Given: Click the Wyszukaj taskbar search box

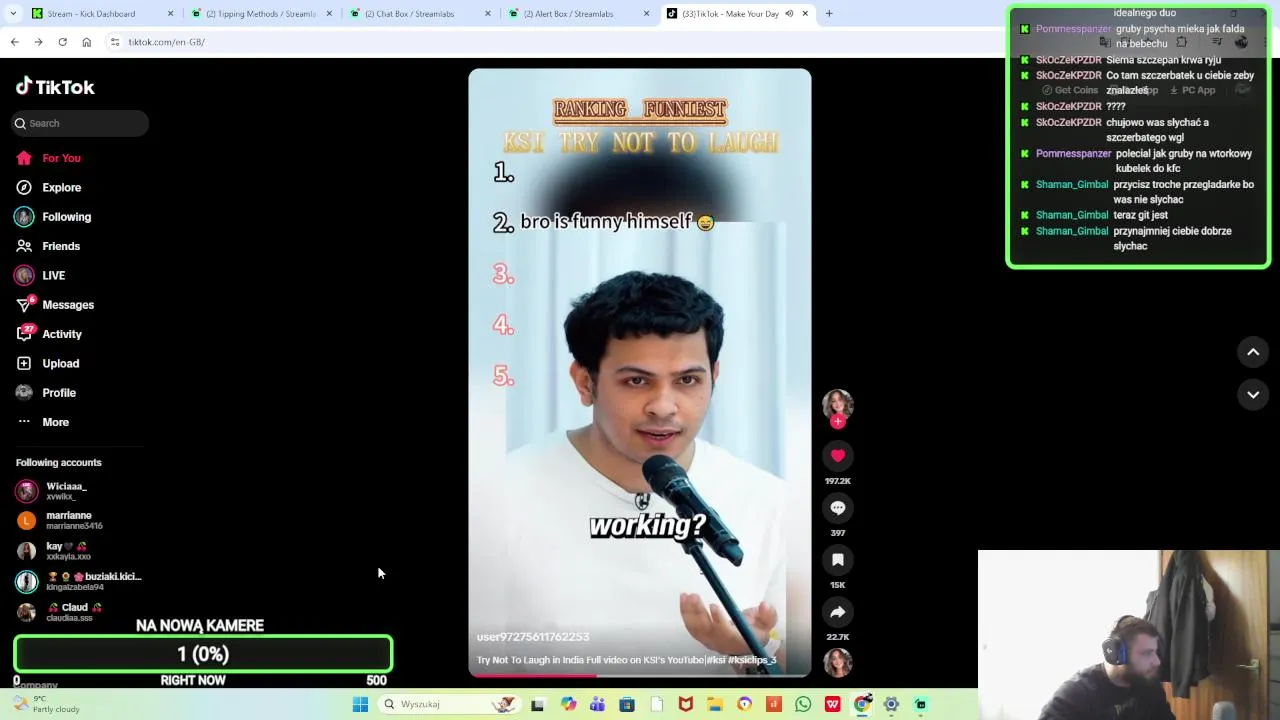Looking at the screenshot, I should click(448, 704).
